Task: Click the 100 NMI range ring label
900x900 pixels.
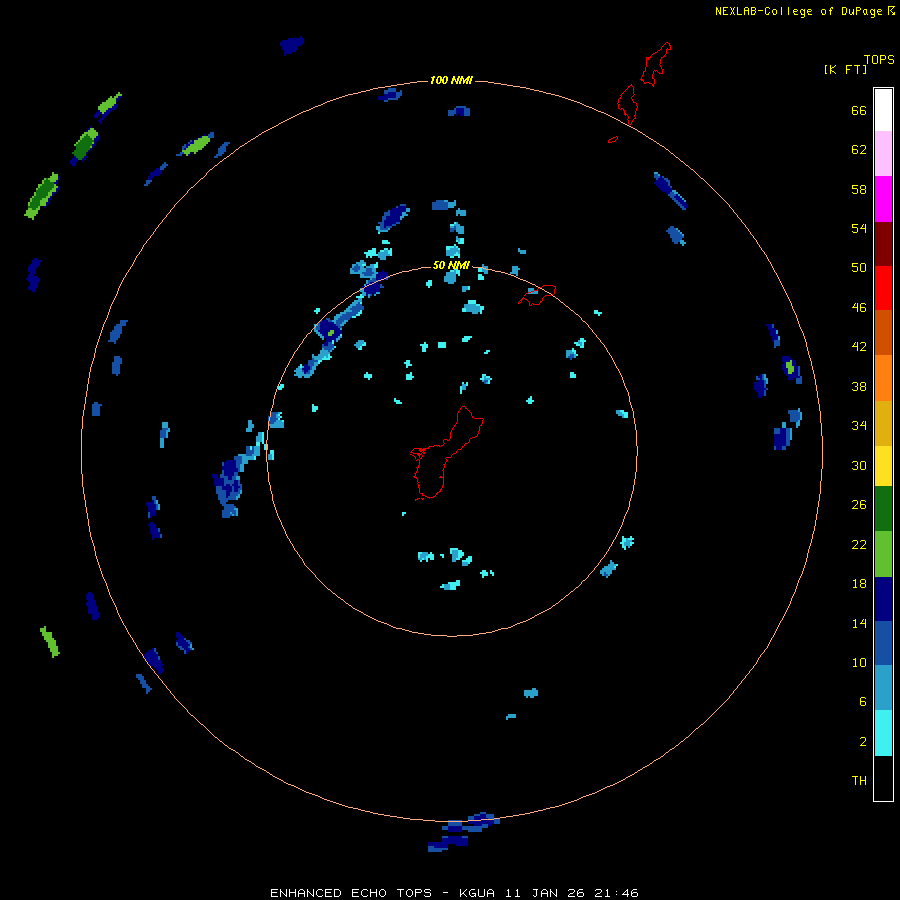Action: (451, 80)
